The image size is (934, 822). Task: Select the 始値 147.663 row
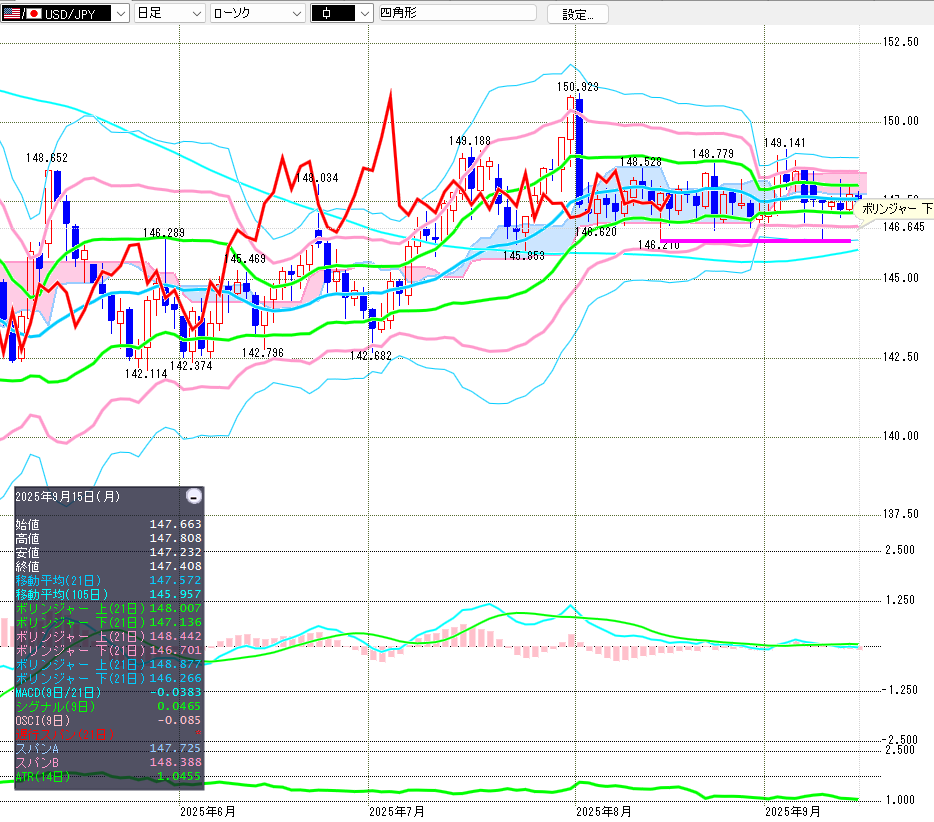[108, 524]
